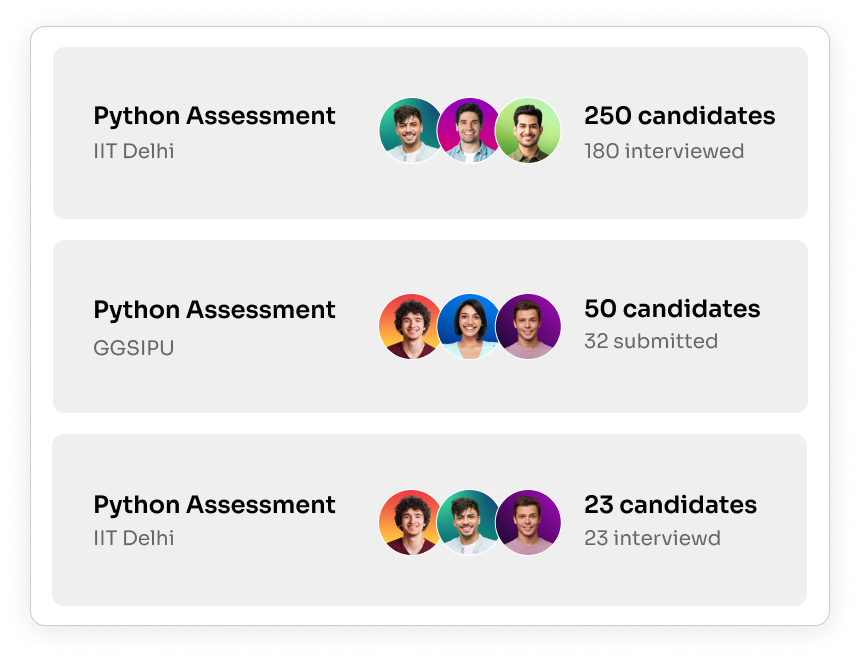Click third avatar in the 50 candidates card

tap(528, 326)
